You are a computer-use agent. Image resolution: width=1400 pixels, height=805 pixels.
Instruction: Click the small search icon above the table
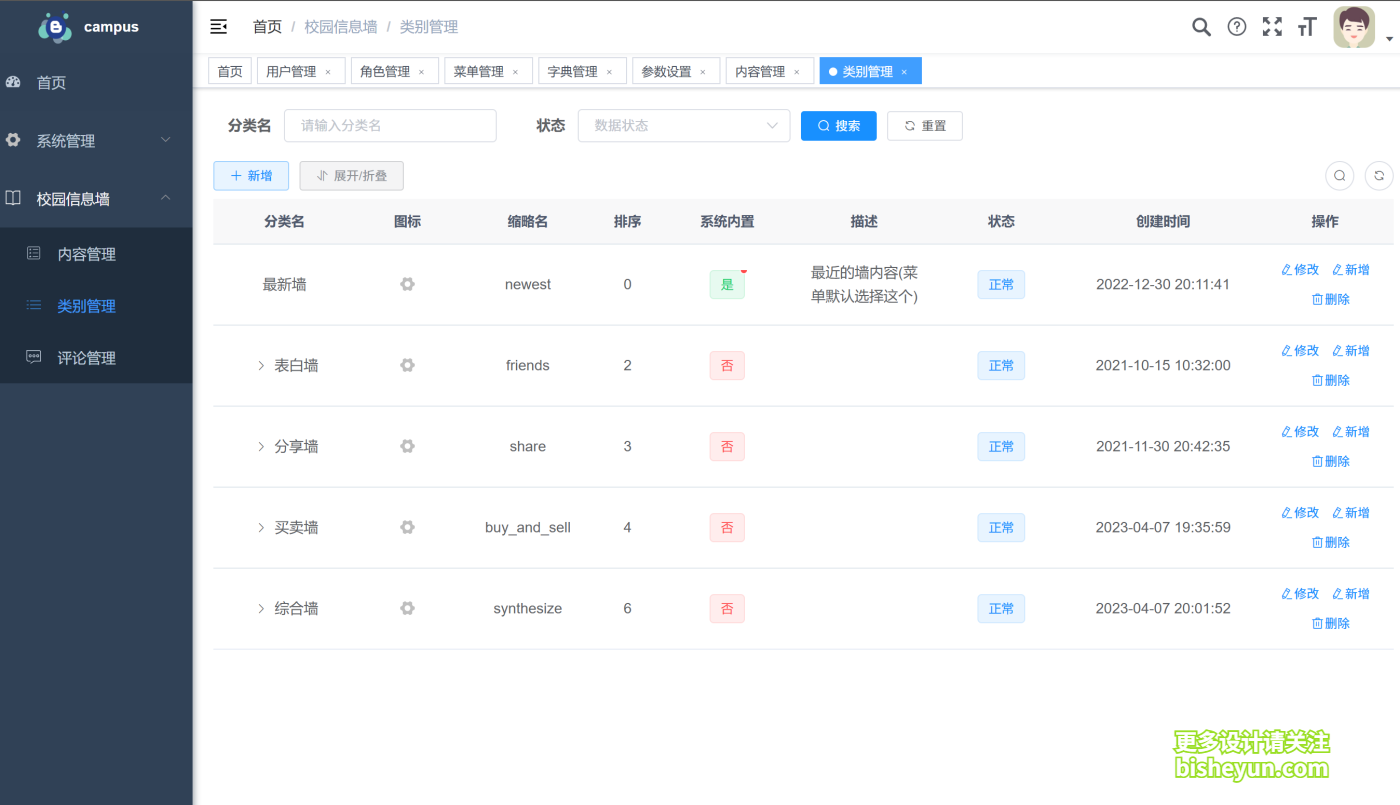click(1339, 175)
